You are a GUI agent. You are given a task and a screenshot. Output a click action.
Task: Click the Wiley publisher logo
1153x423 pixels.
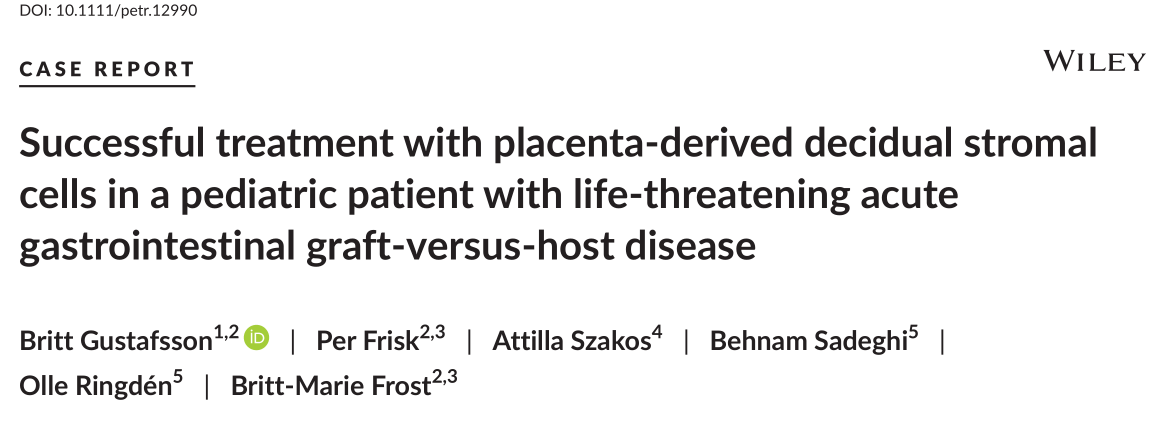(x=1094, y=61)
